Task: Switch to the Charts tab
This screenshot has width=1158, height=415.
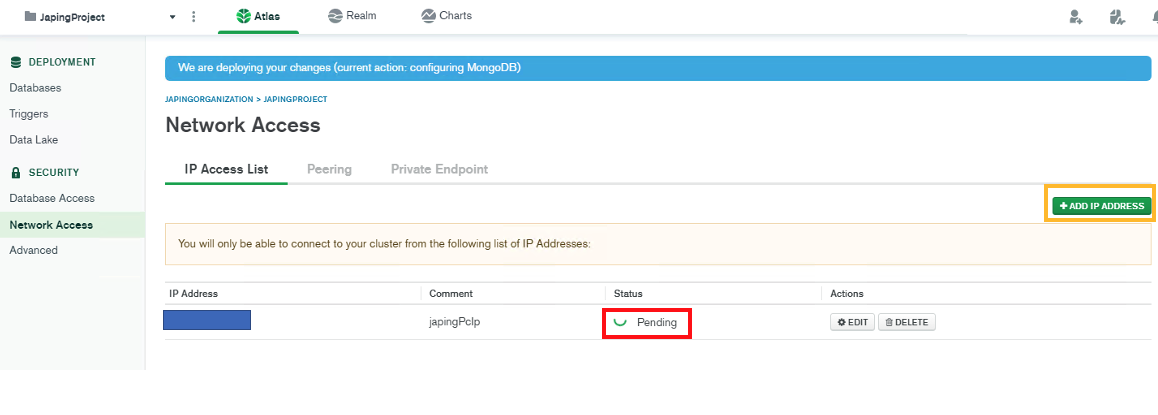Action: pos(446,16)
